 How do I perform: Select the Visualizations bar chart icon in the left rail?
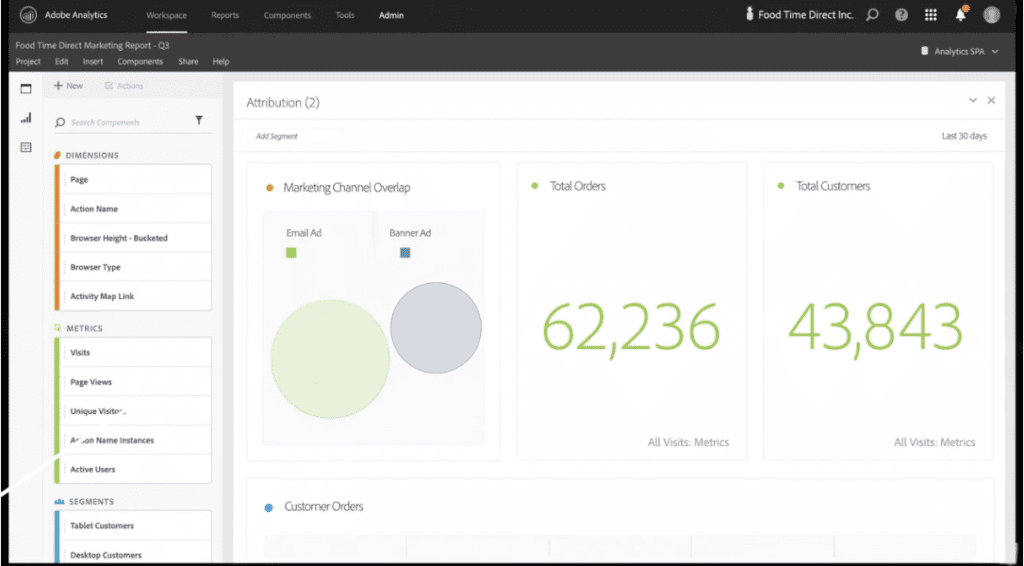pos(25,118)
